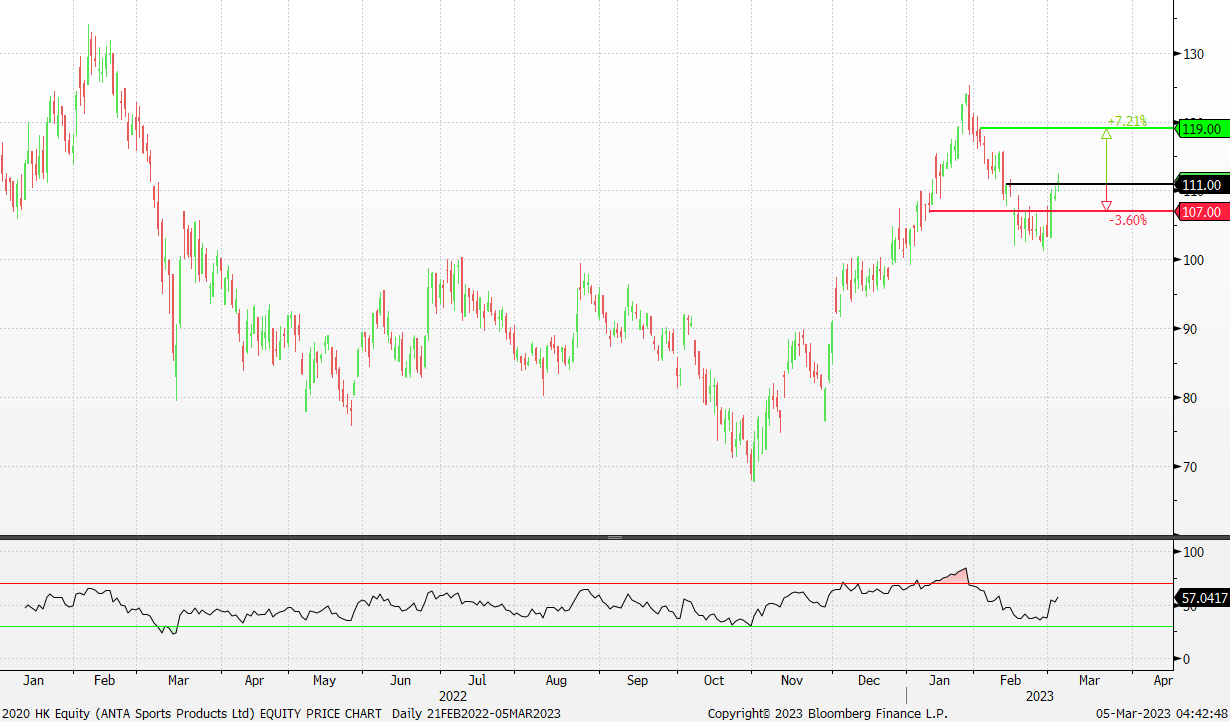This screenshot has height=722, width=1230.
Task: Click the green oversold RSI threshold line
Action: tap(586, 627)
